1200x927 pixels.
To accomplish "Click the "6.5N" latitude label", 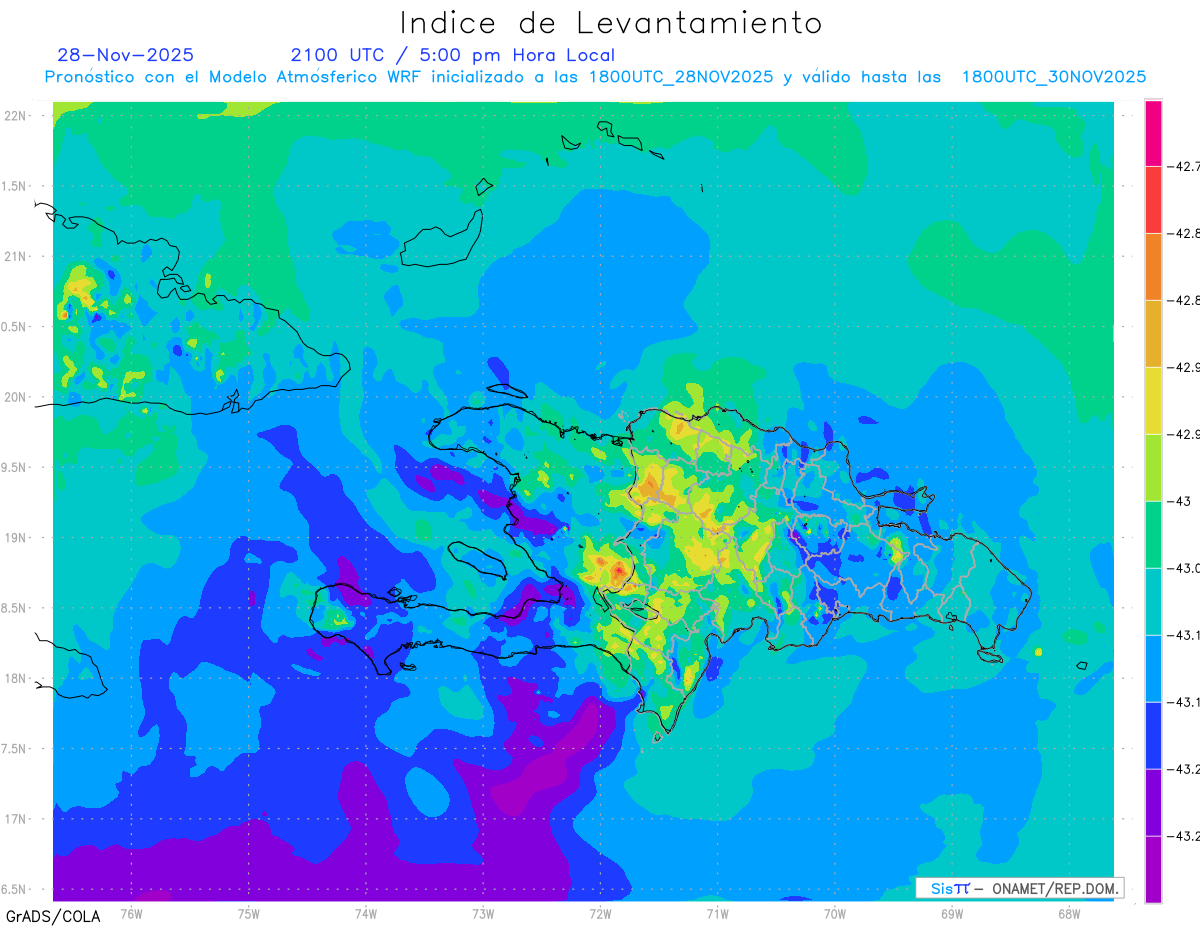I will point(15,889).
